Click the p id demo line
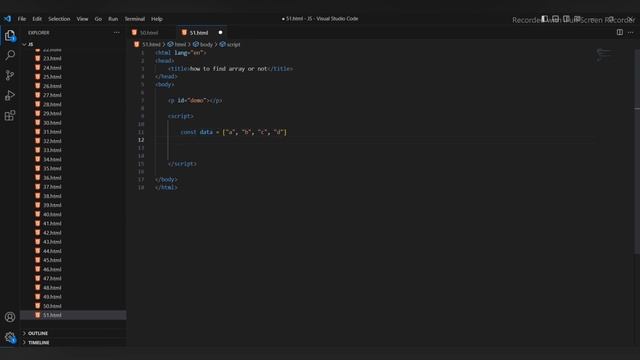 (x=195, y=100)
